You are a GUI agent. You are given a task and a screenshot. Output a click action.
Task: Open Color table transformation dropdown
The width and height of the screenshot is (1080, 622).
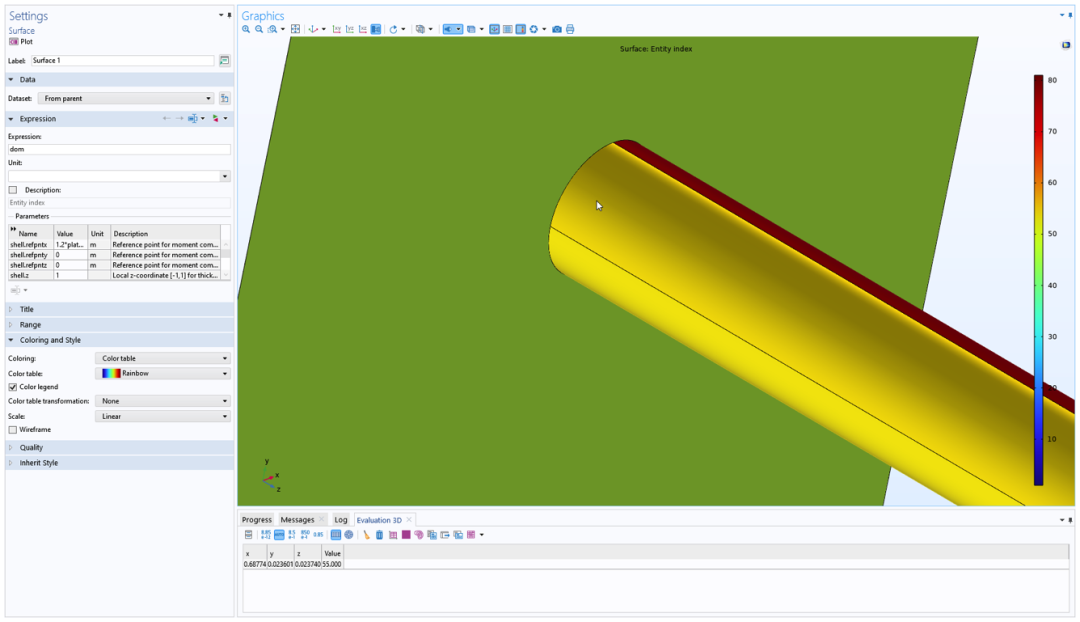point(163,401)
